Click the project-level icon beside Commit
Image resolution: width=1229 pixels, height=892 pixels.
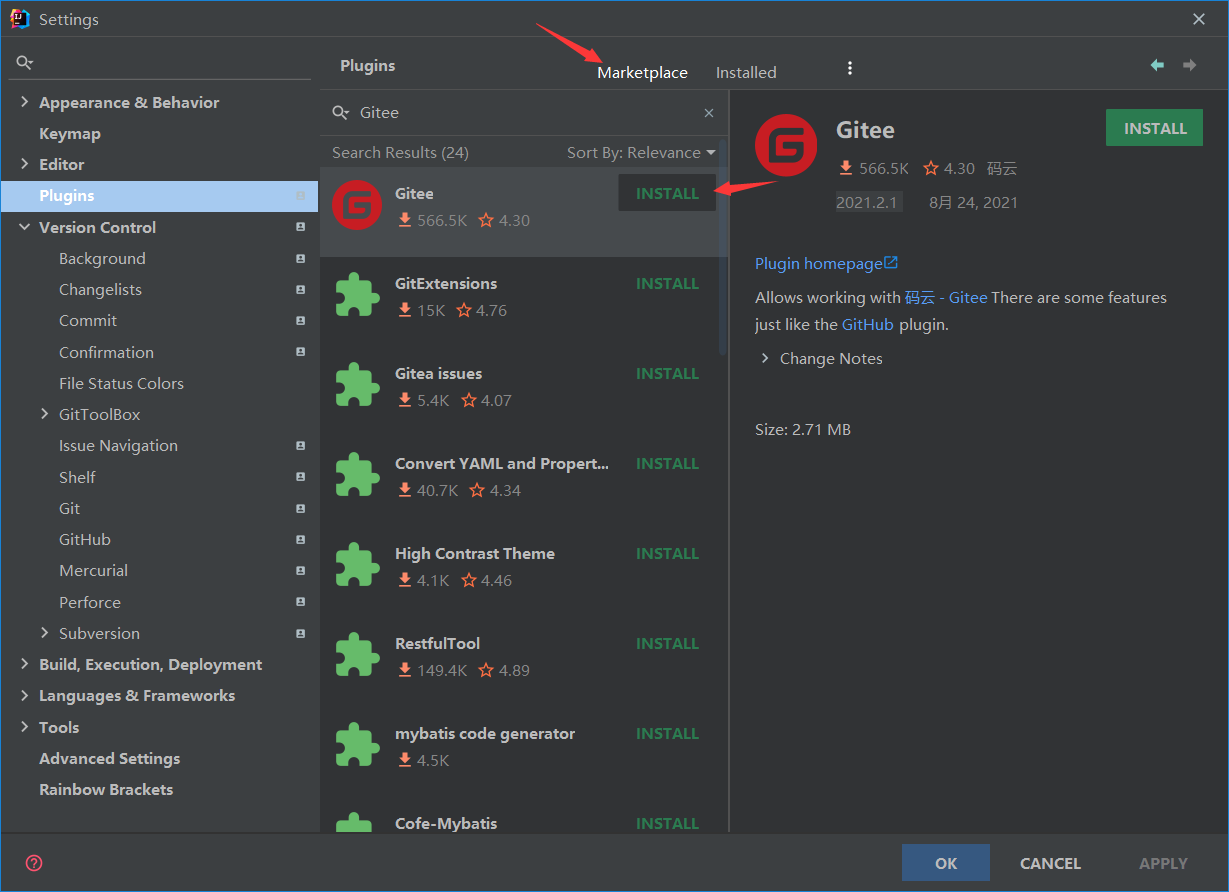click(x=300, y=320)
